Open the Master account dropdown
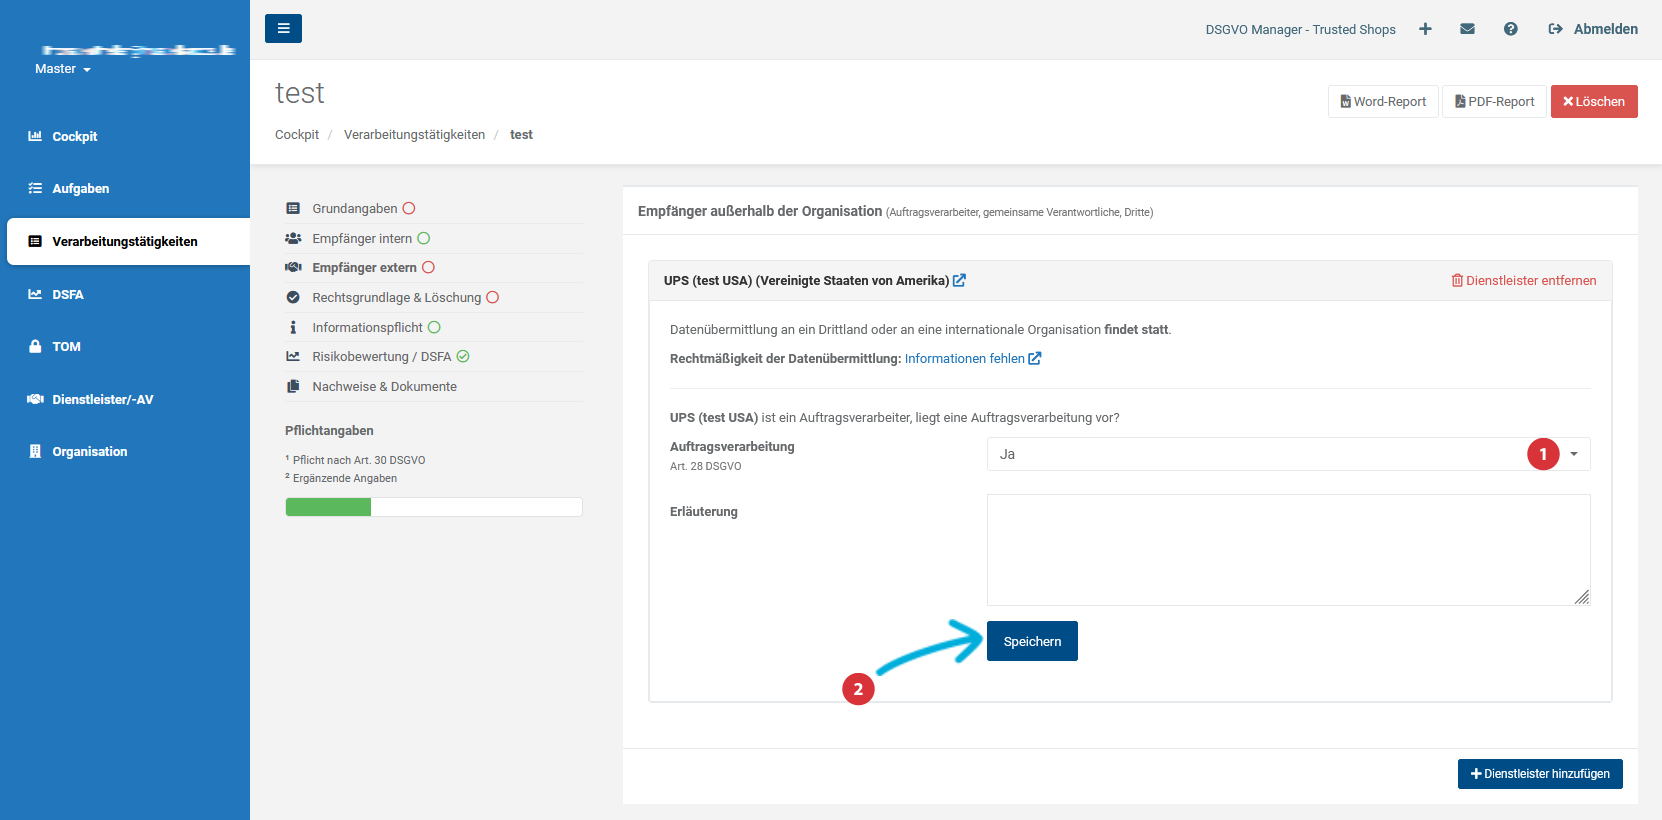Image resolution: width=1662 pixels, height=820 pixels. (x=63, y=69)
